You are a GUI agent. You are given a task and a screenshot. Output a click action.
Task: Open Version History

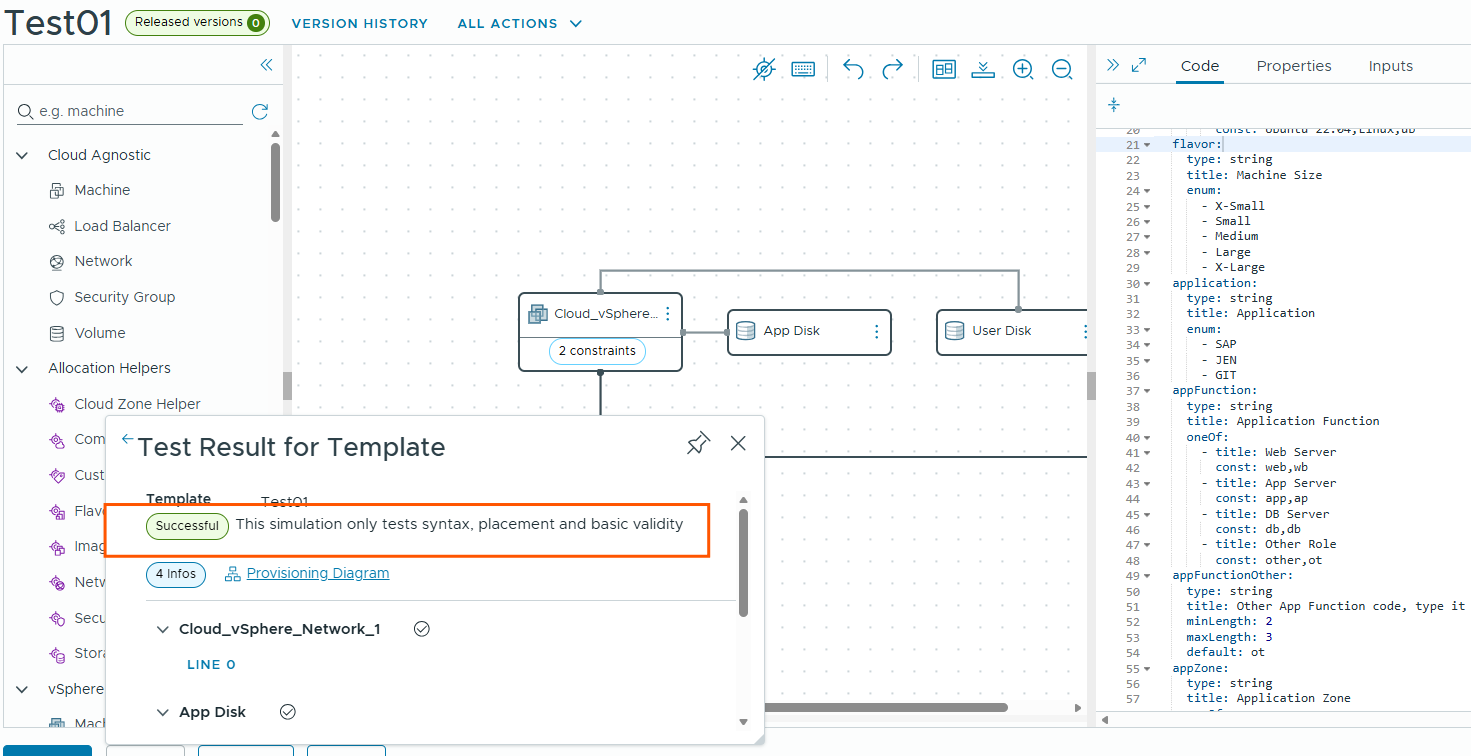click(359, 23)
